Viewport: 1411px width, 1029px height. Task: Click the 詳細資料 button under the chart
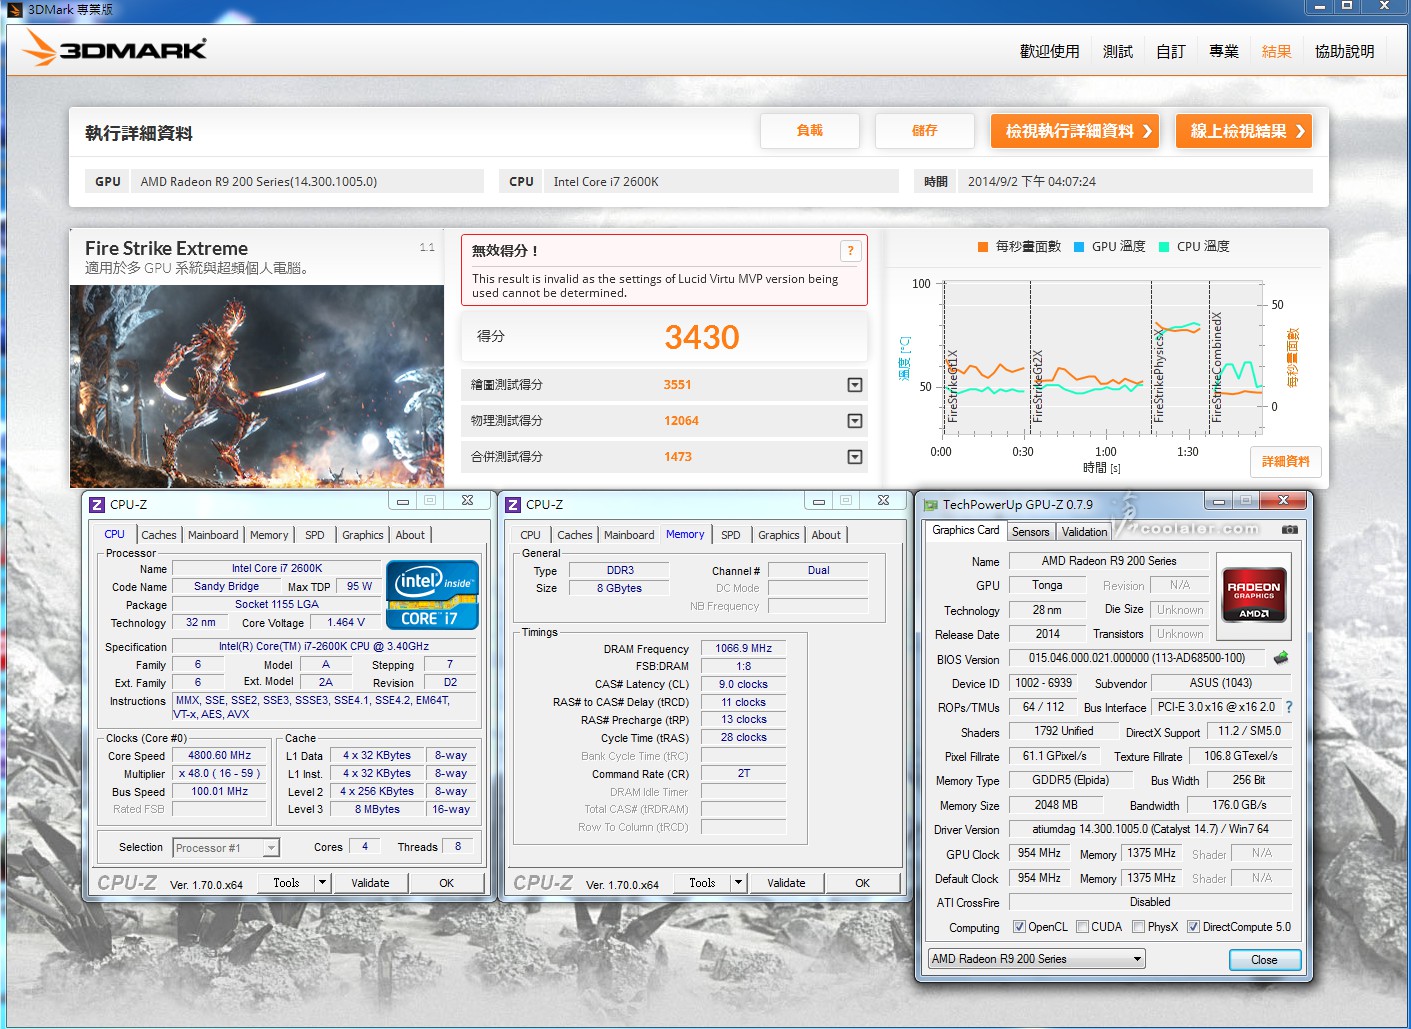click(x=1285, y=462)
